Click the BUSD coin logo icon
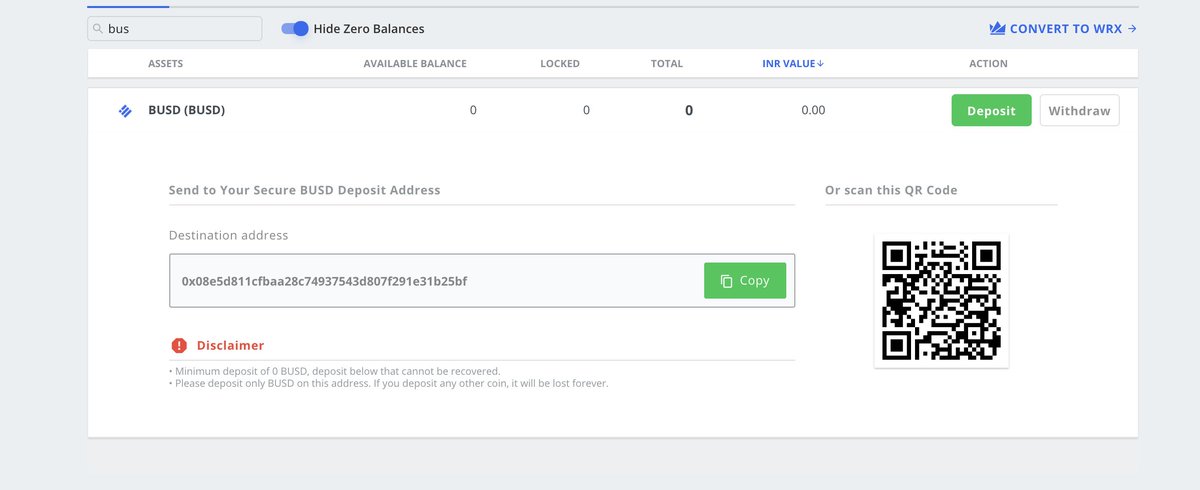The image size is (1200, 490). point(125,111)
